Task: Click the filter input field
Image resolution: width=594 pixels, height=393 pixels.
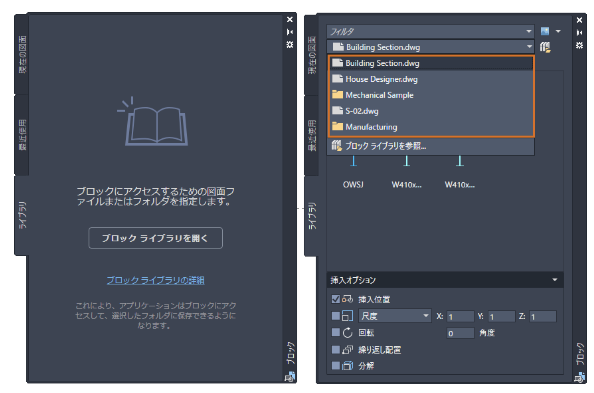Action: point(430,31)
